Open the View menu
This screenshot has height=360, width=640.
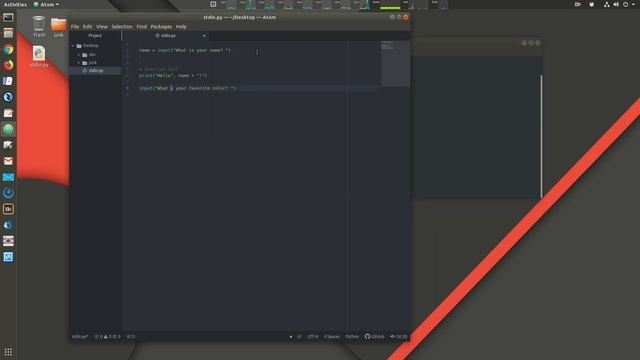click(x=102, y=27)
